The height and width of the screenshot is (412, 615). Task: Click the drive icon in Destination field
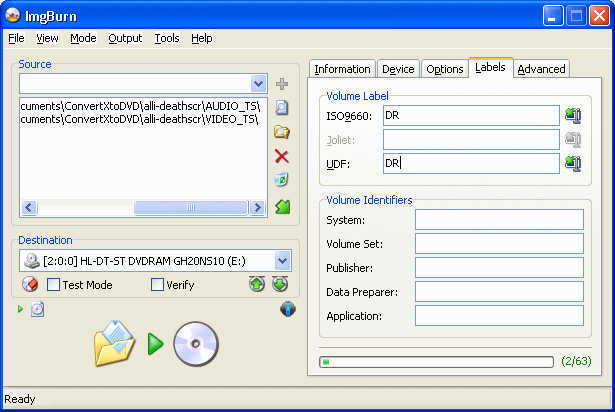(x=32, y=261)
